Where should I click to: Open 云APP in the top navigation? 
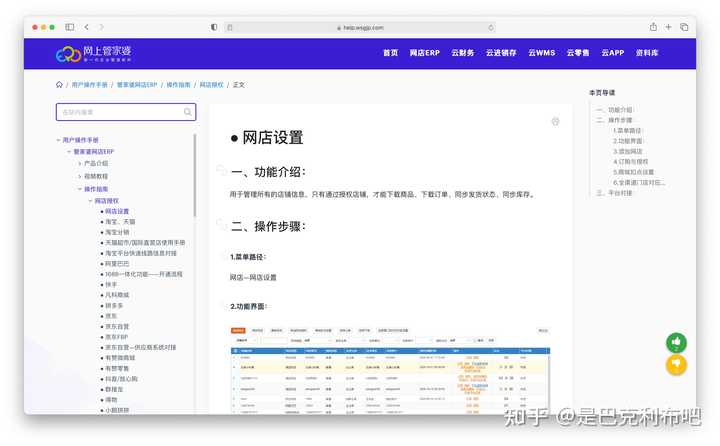[x=613, y=53]
